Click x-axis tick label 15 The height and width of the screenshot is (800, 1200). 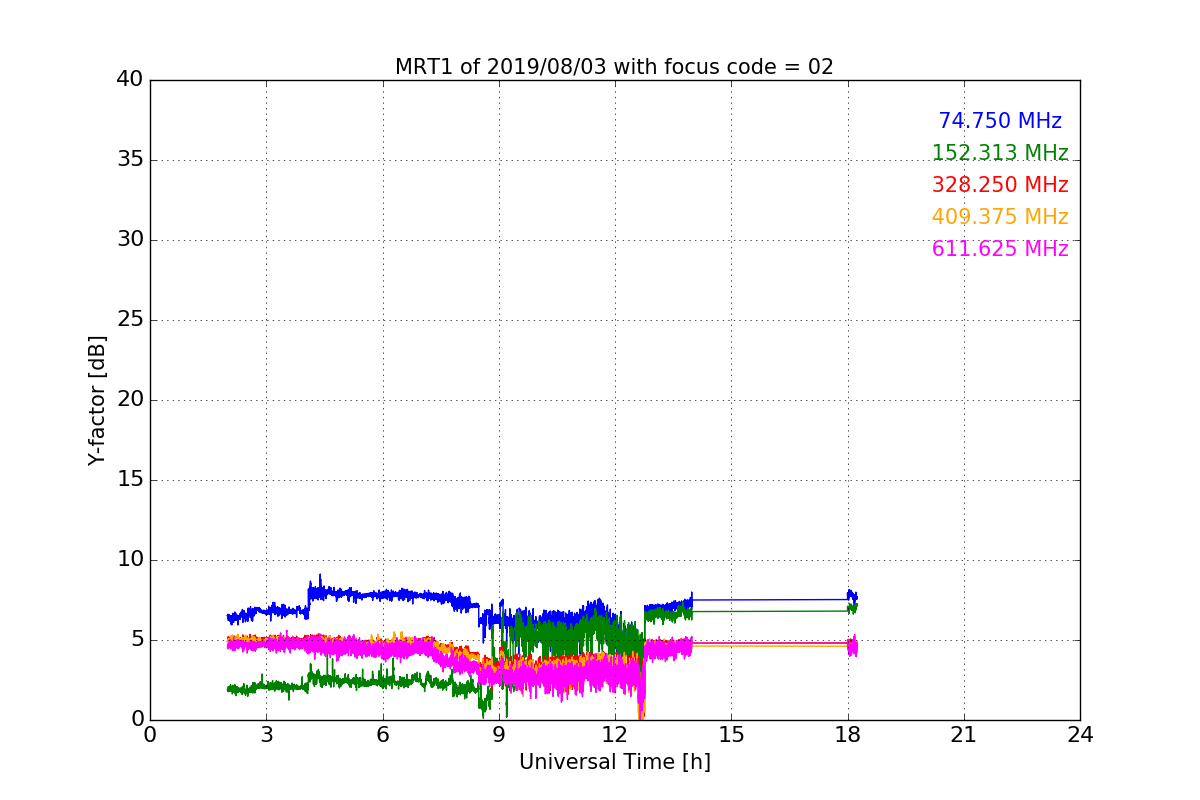click(731, 735)
